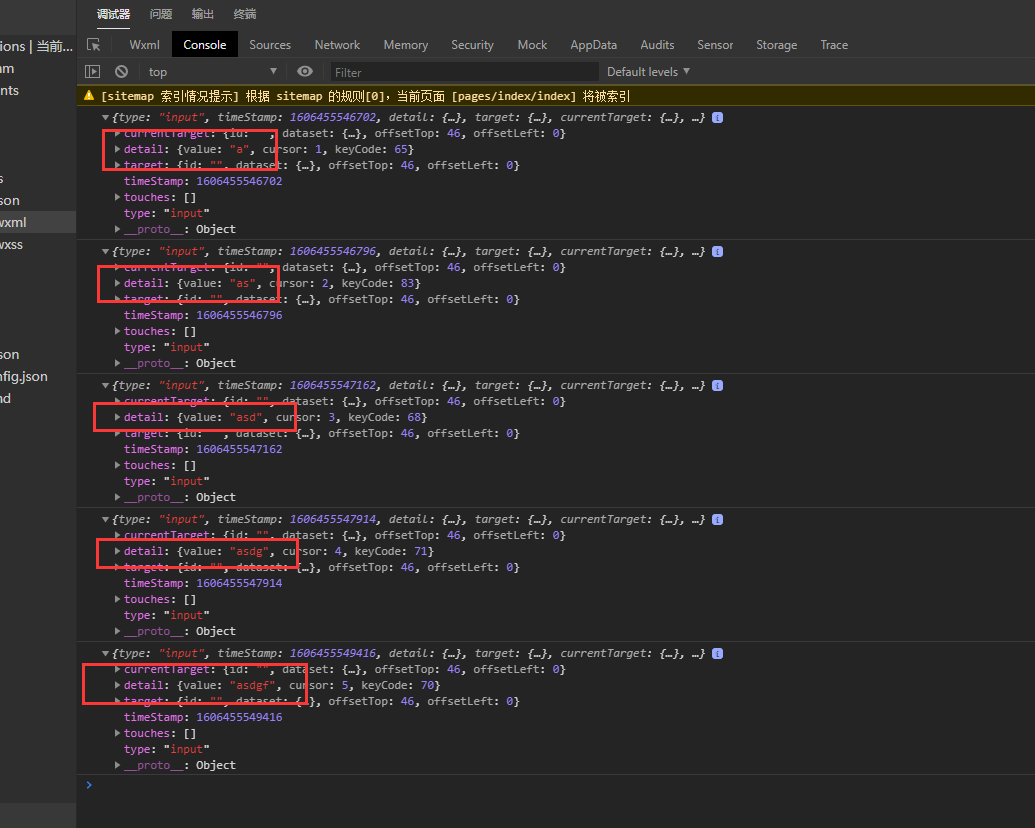This screenshot has height=828, width=1035.
Task: Click info badge on timeStamp 1606455546796 log
Action: [x=718, y=252]
